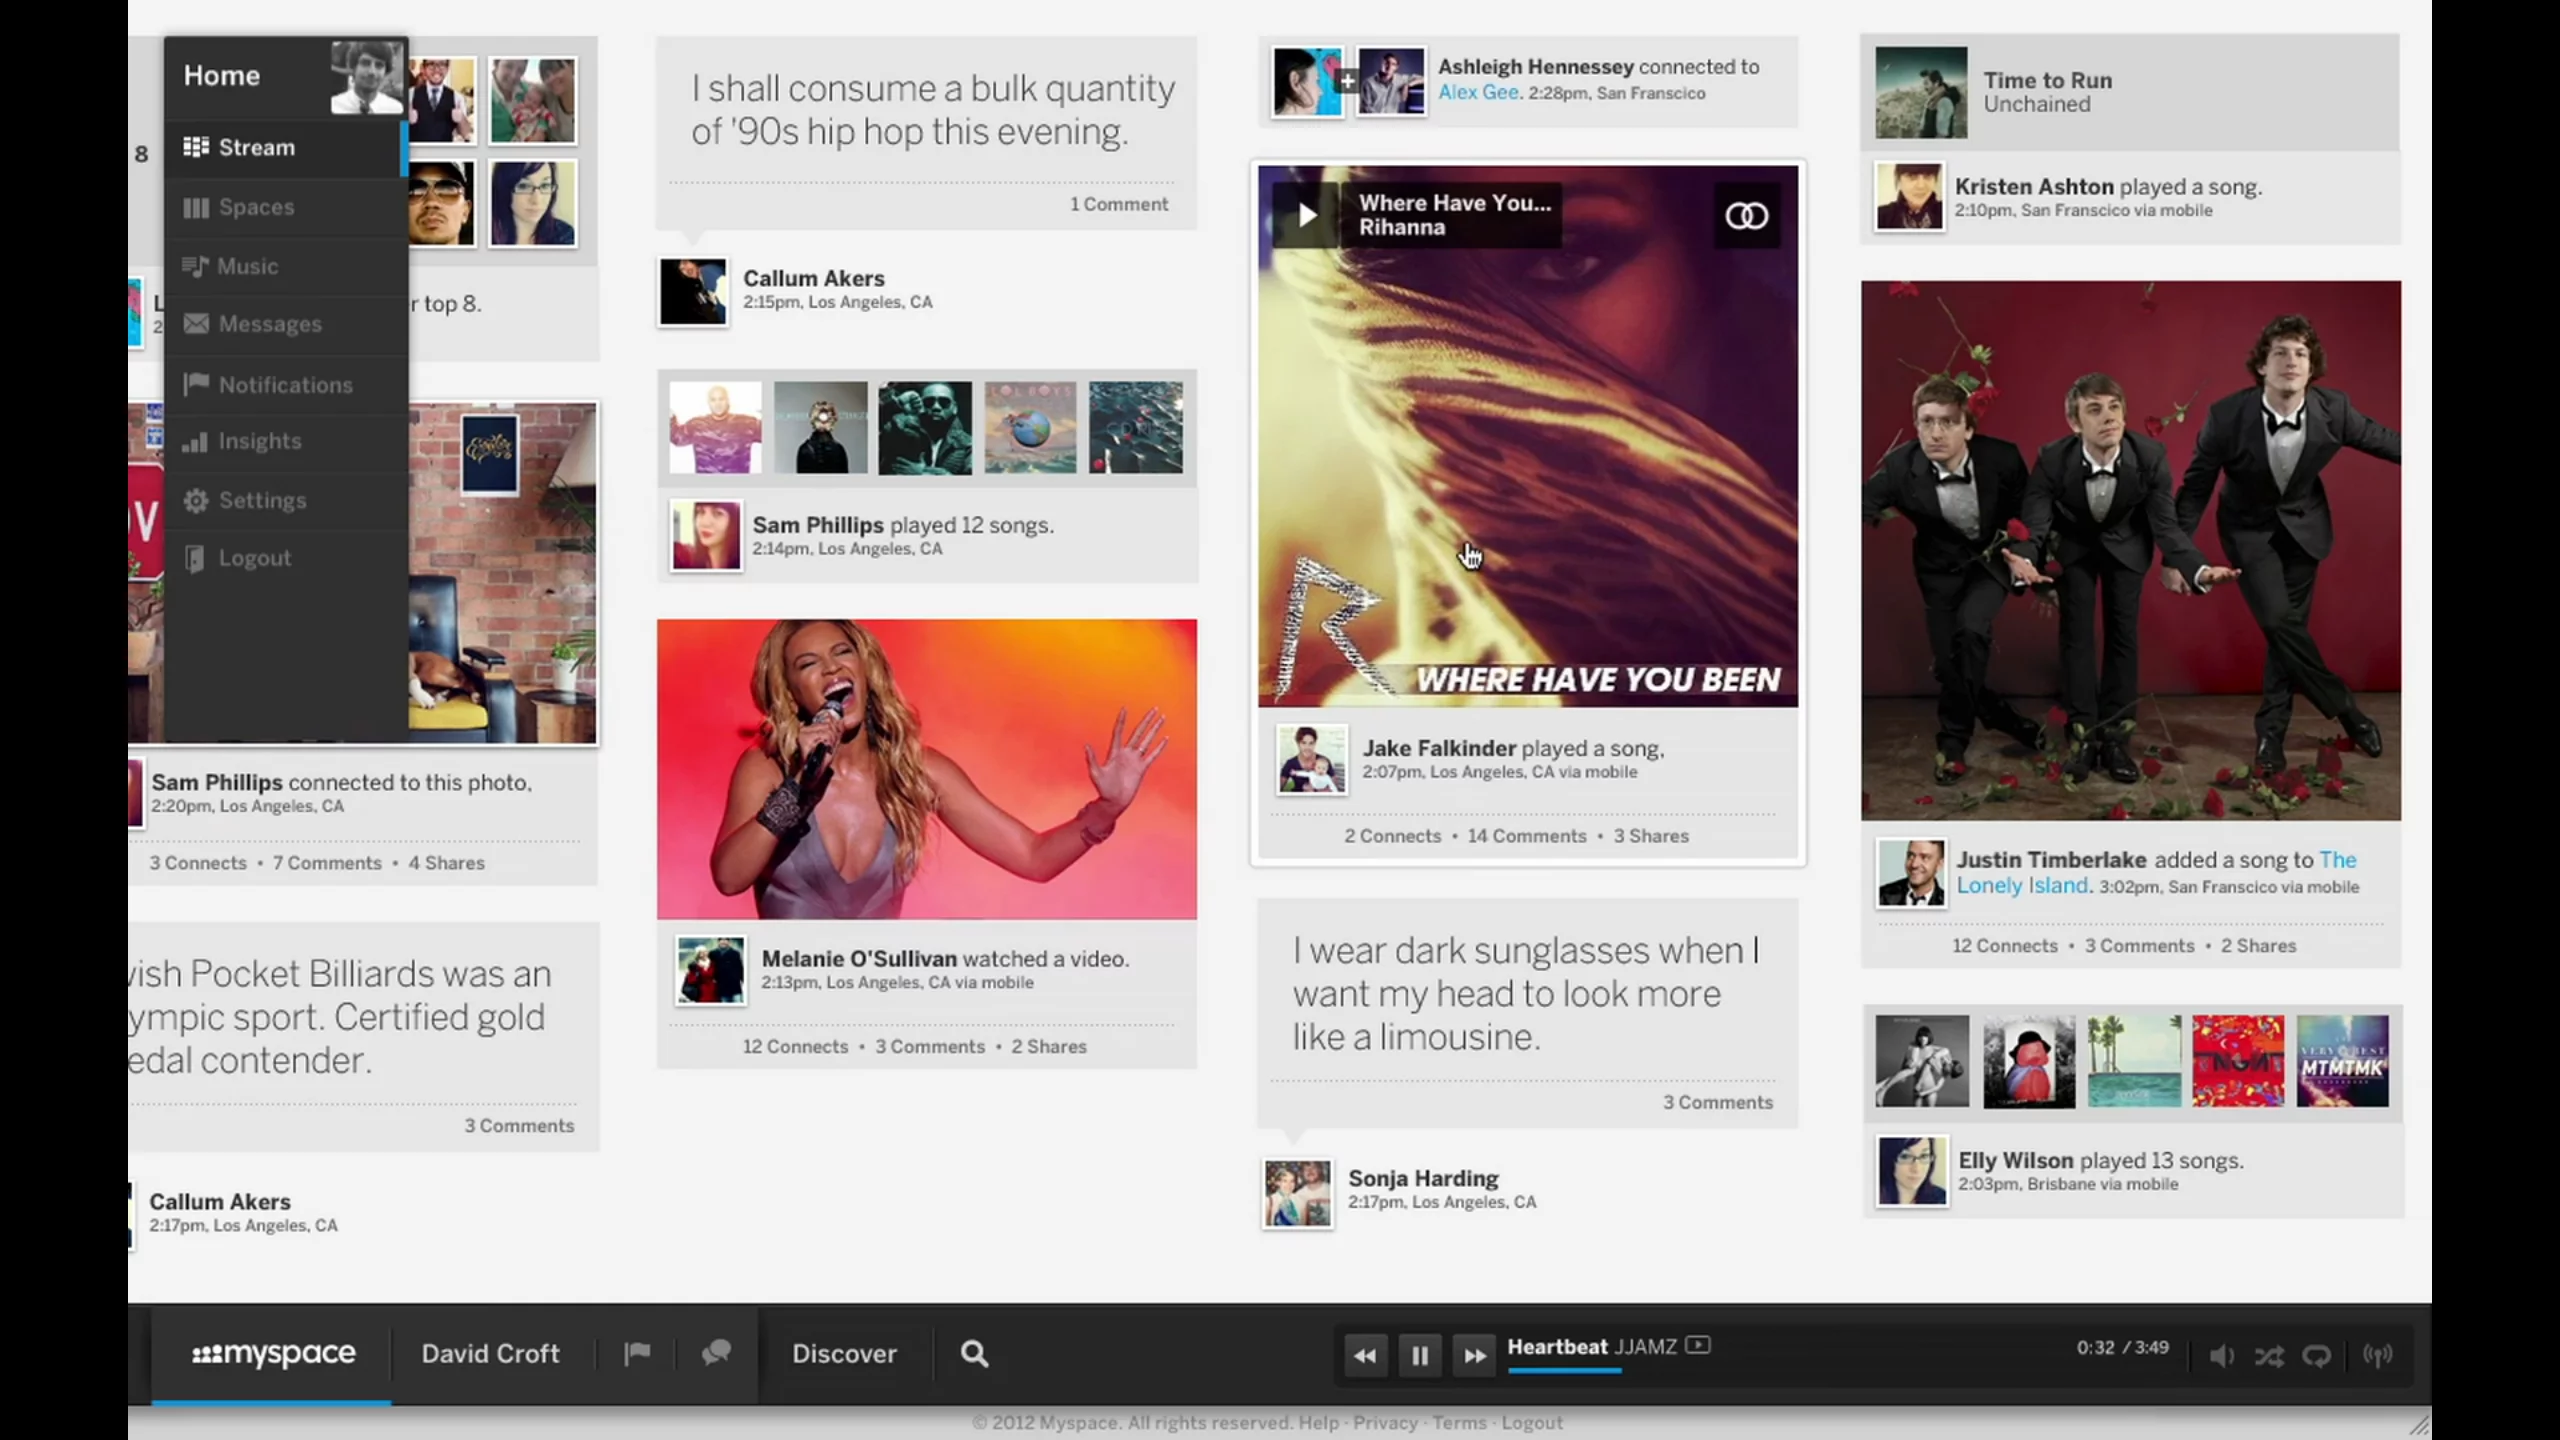2560x1440 pixels.
Task: Expand the connect rings on the Rihanna video
Action: (1747, 216)
